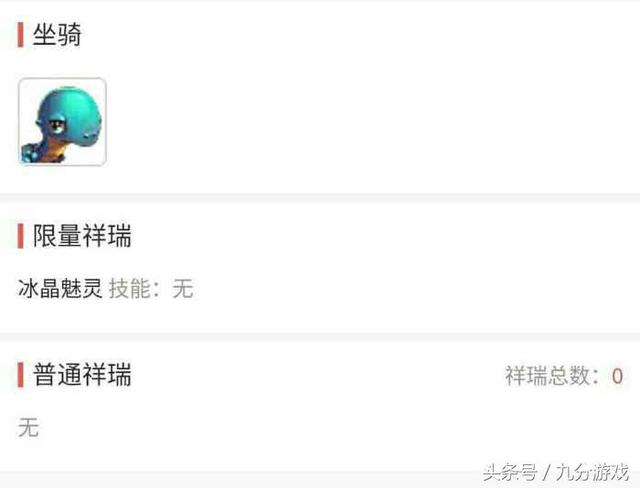Click the gray divider below 坐骑 section
640x488 pixels.
(320, 197)
